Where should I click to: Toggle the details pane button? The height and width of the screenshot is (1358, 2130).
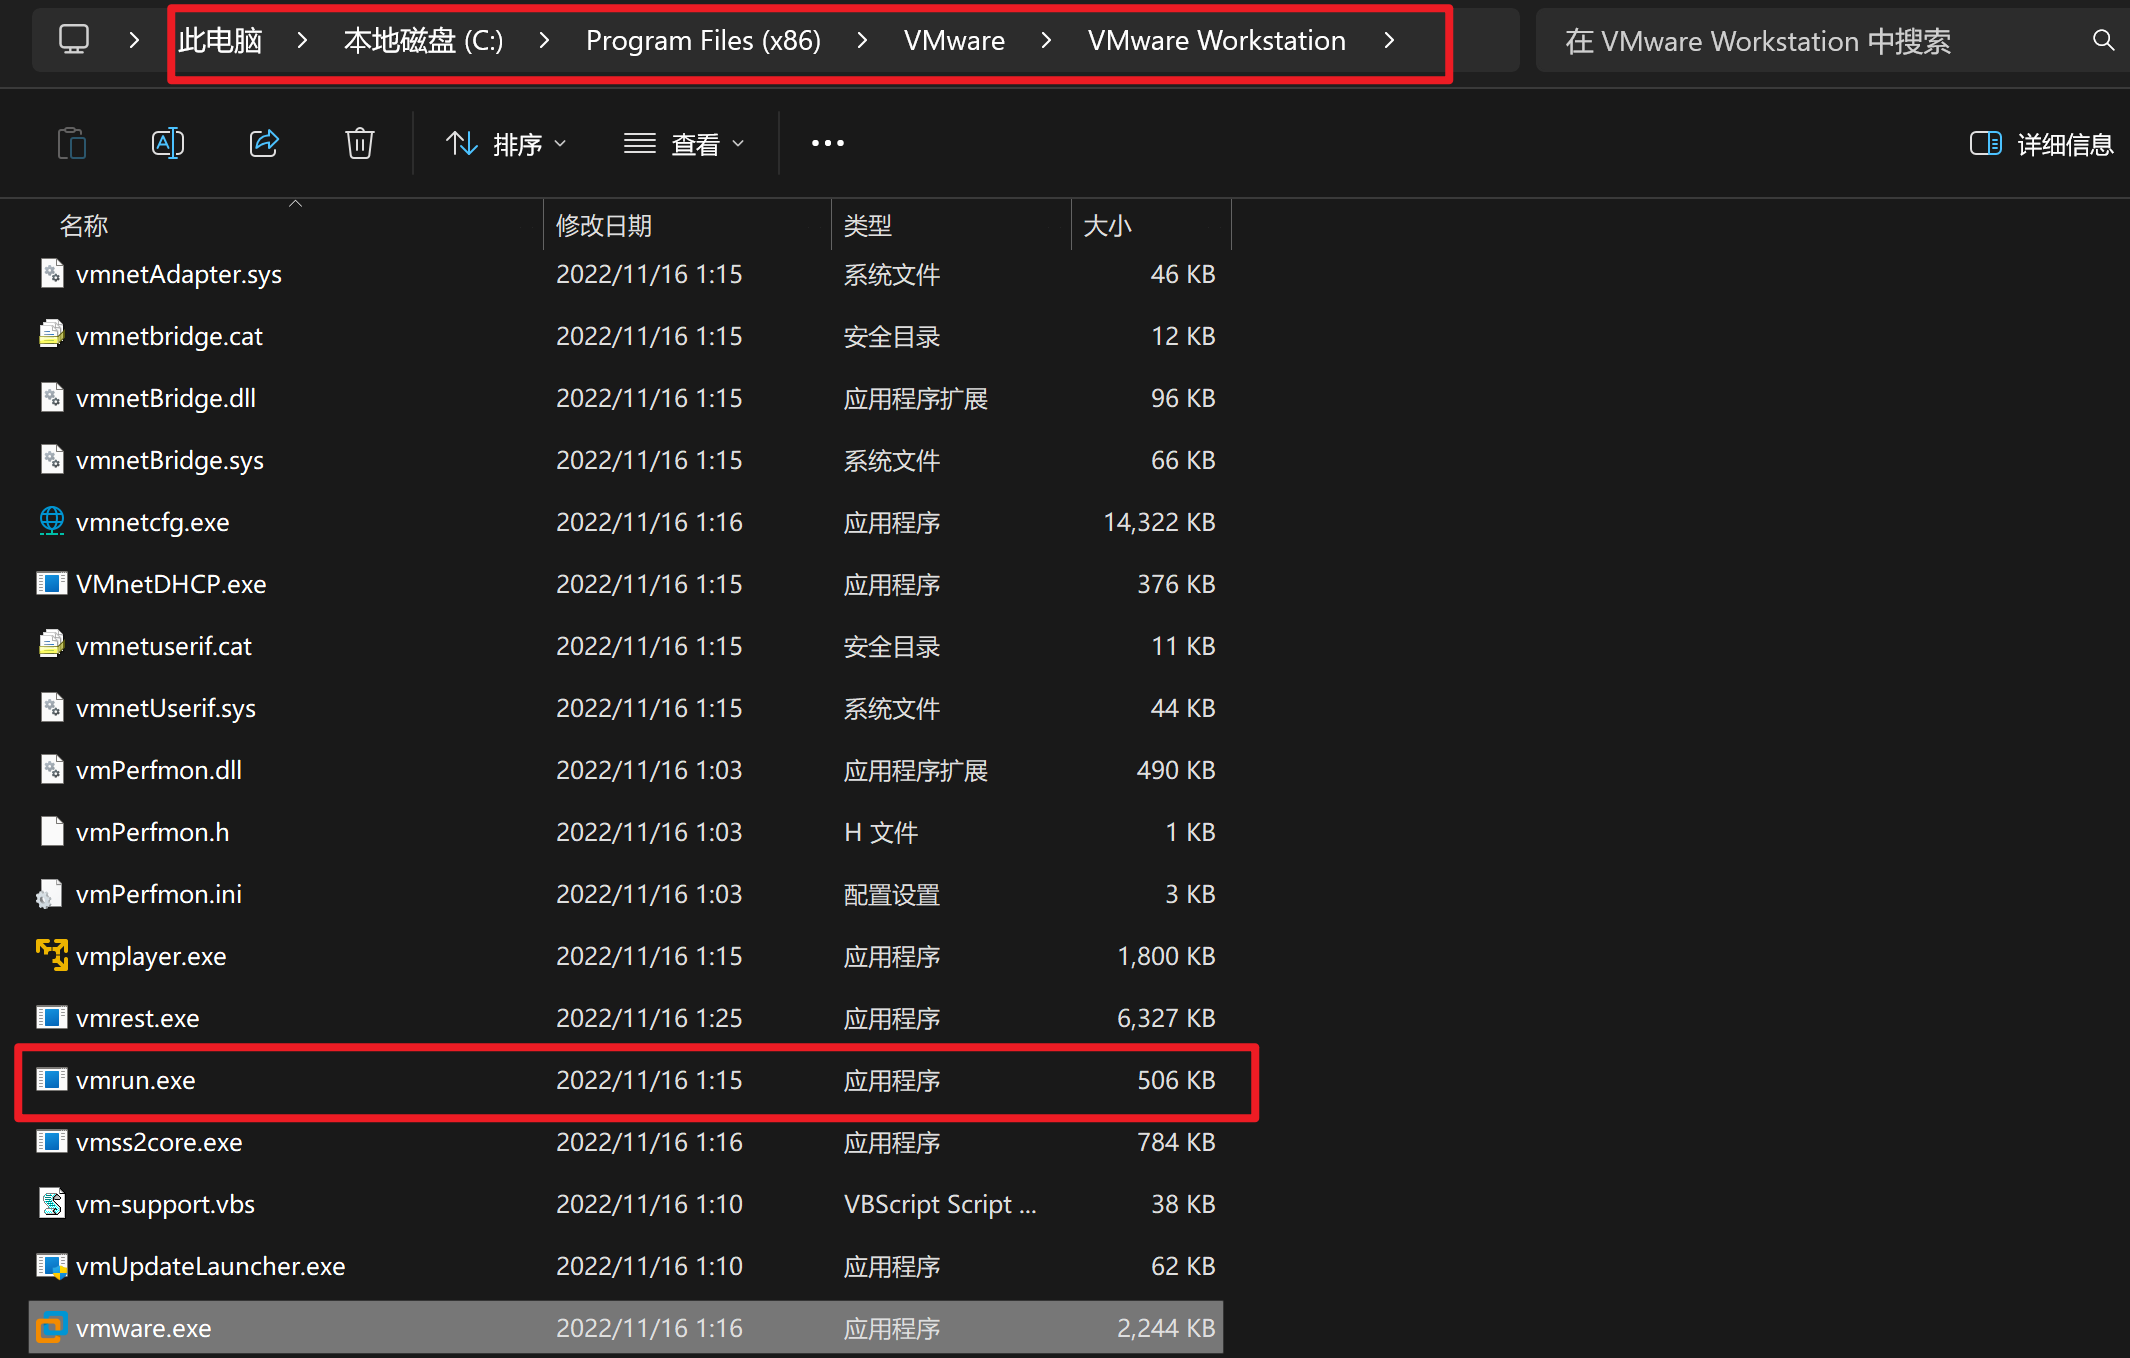click(x=2040, y=144)
